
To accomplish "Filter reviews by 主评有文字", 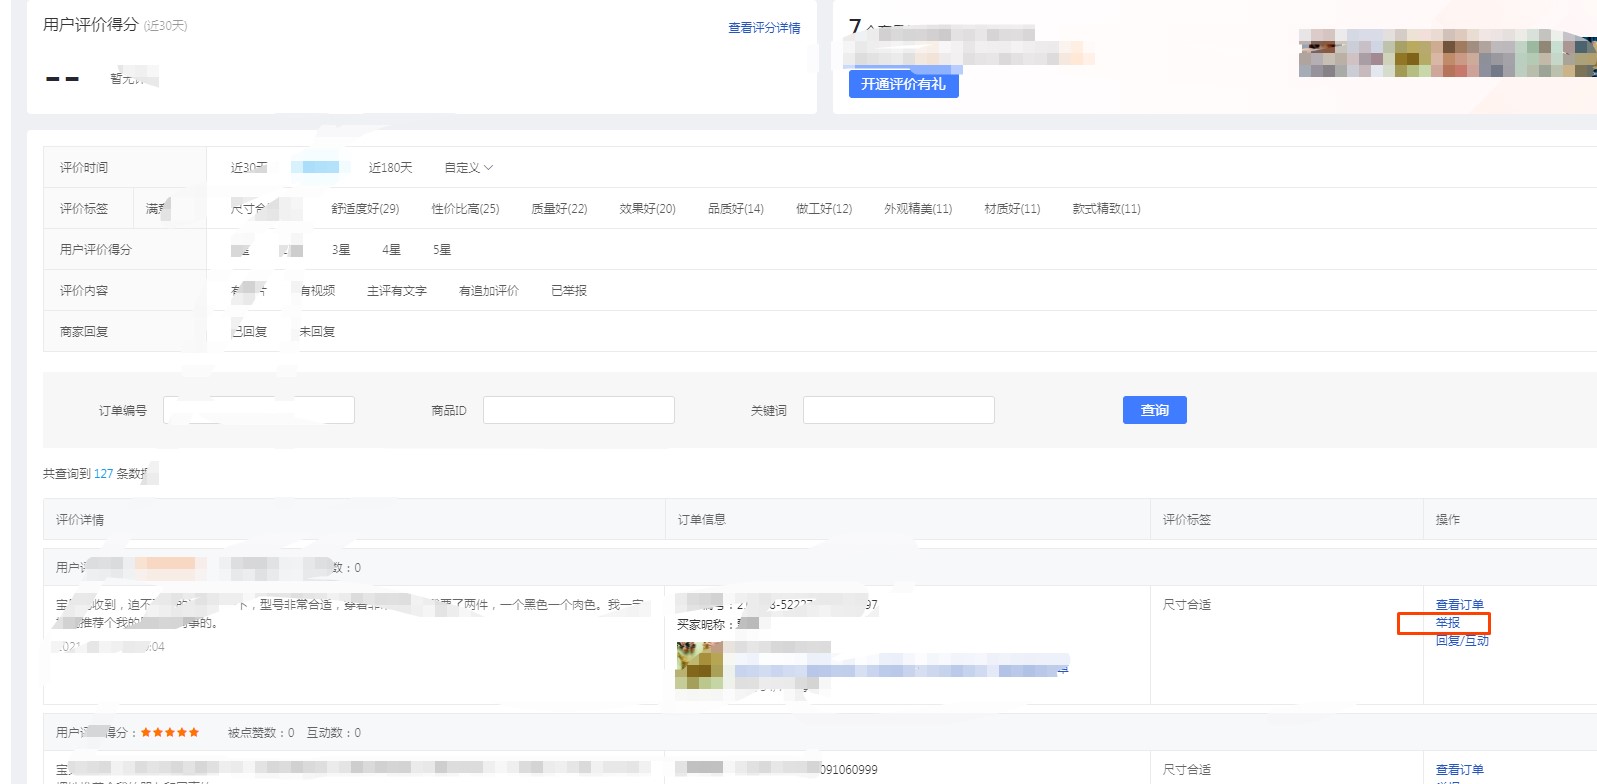I will point(396,291).
